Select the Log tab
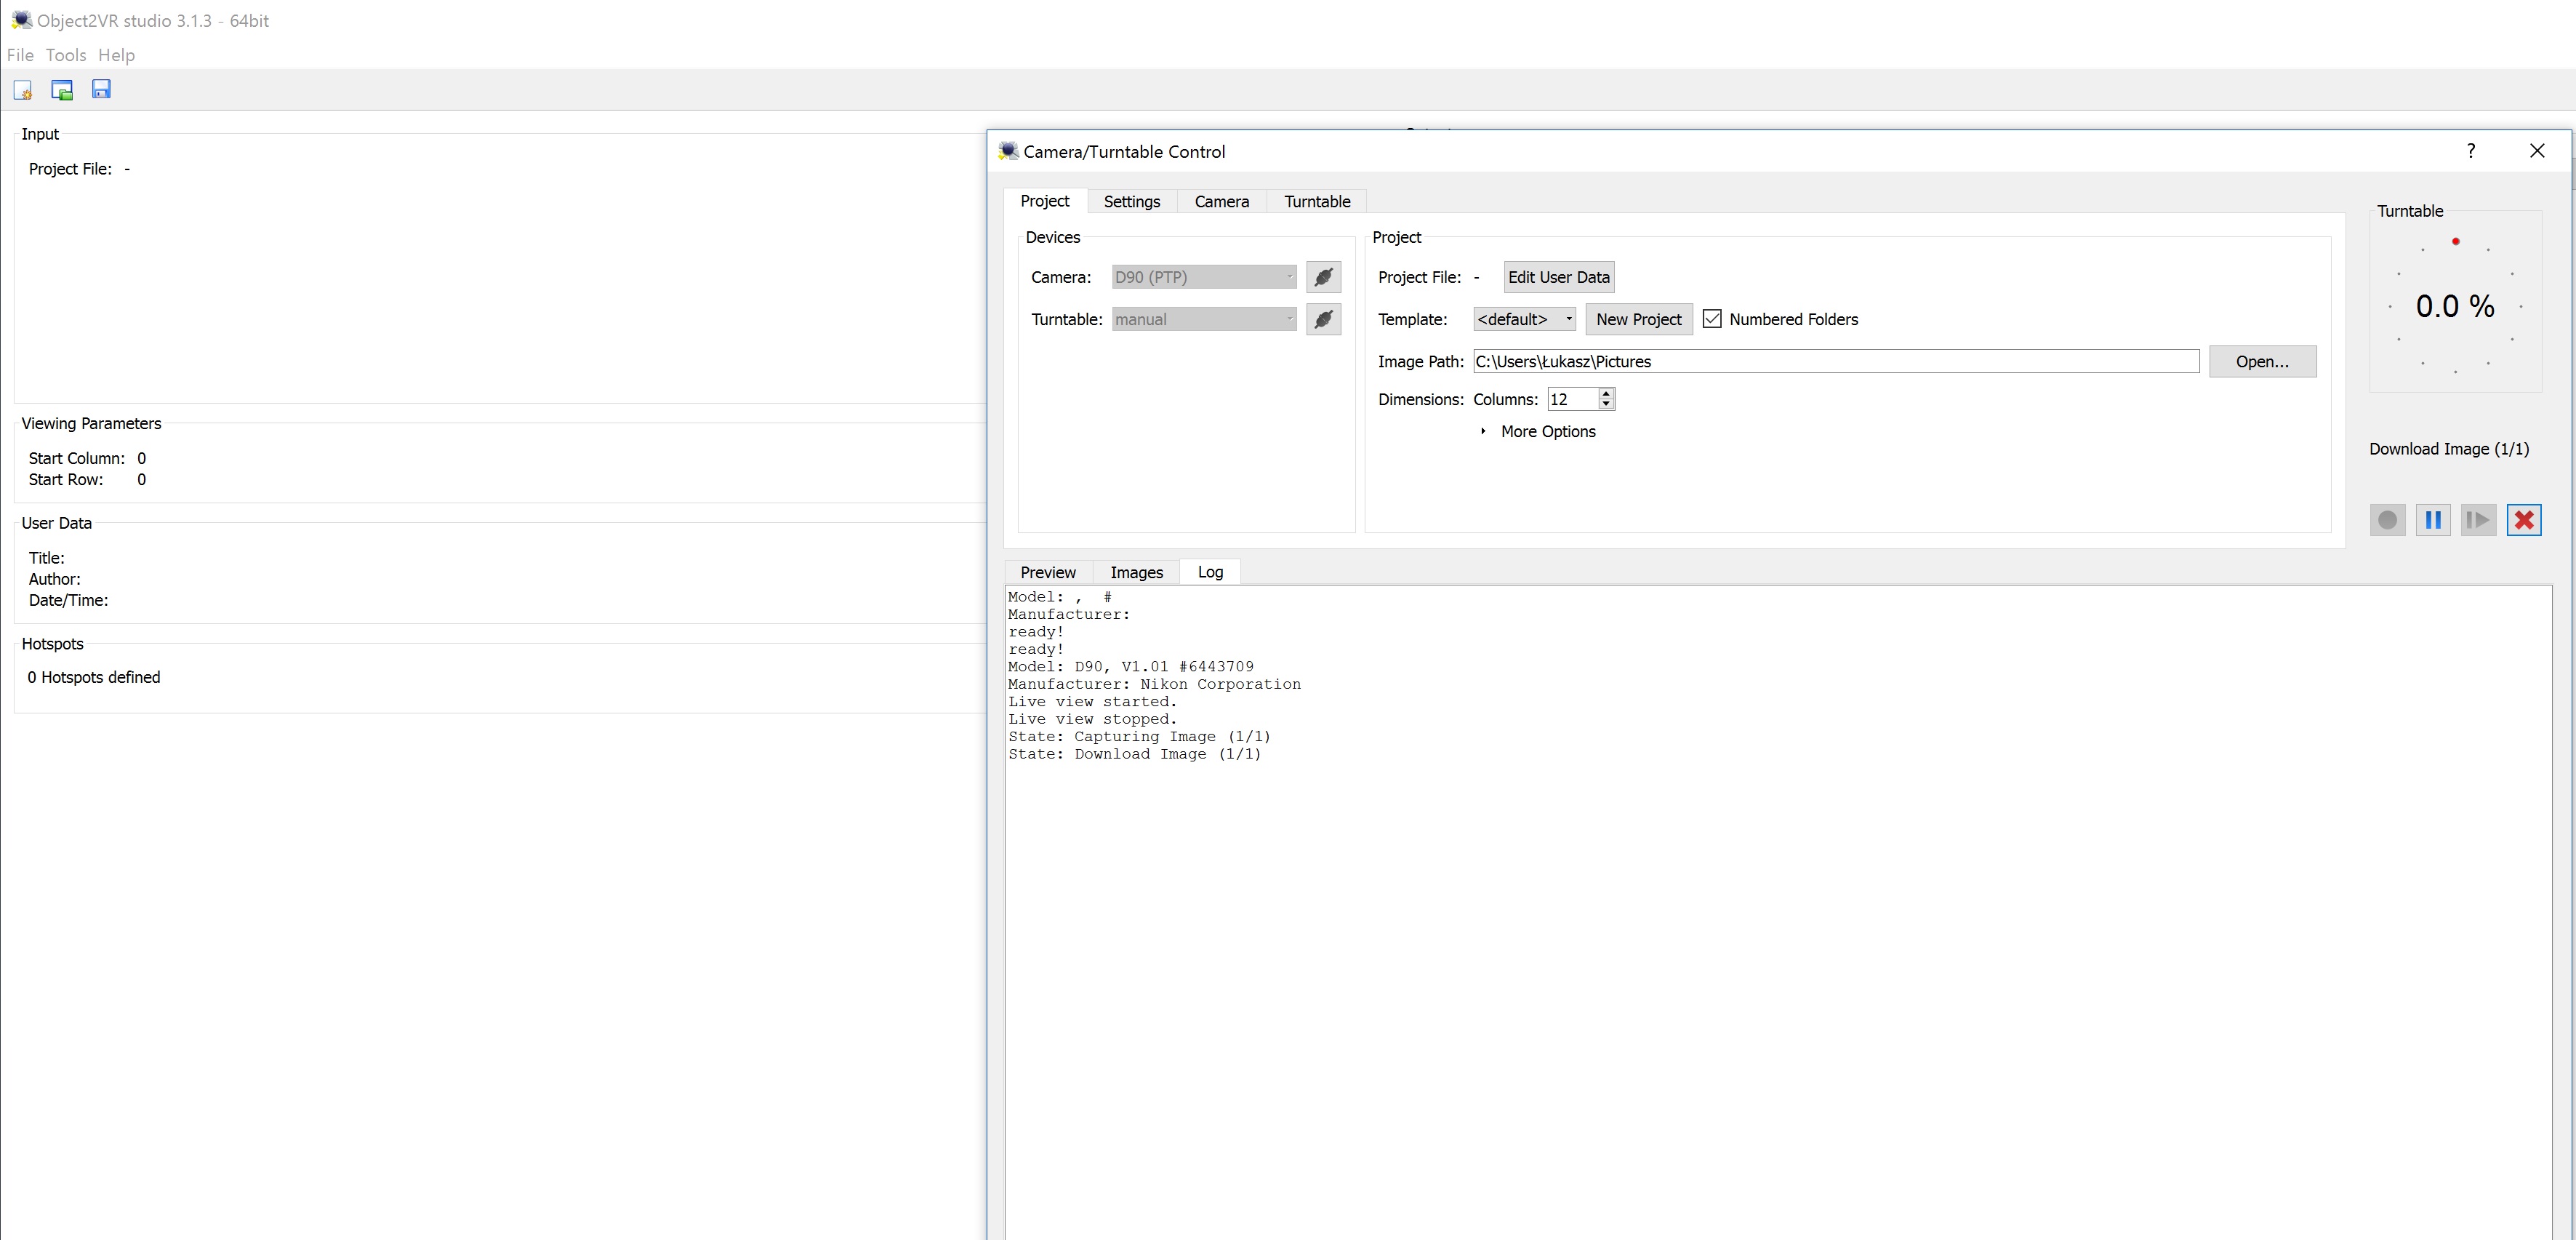Image resolution: width=2576 pixels, height=1240 pixels. pyautogui.click(x=1210, y=572)
